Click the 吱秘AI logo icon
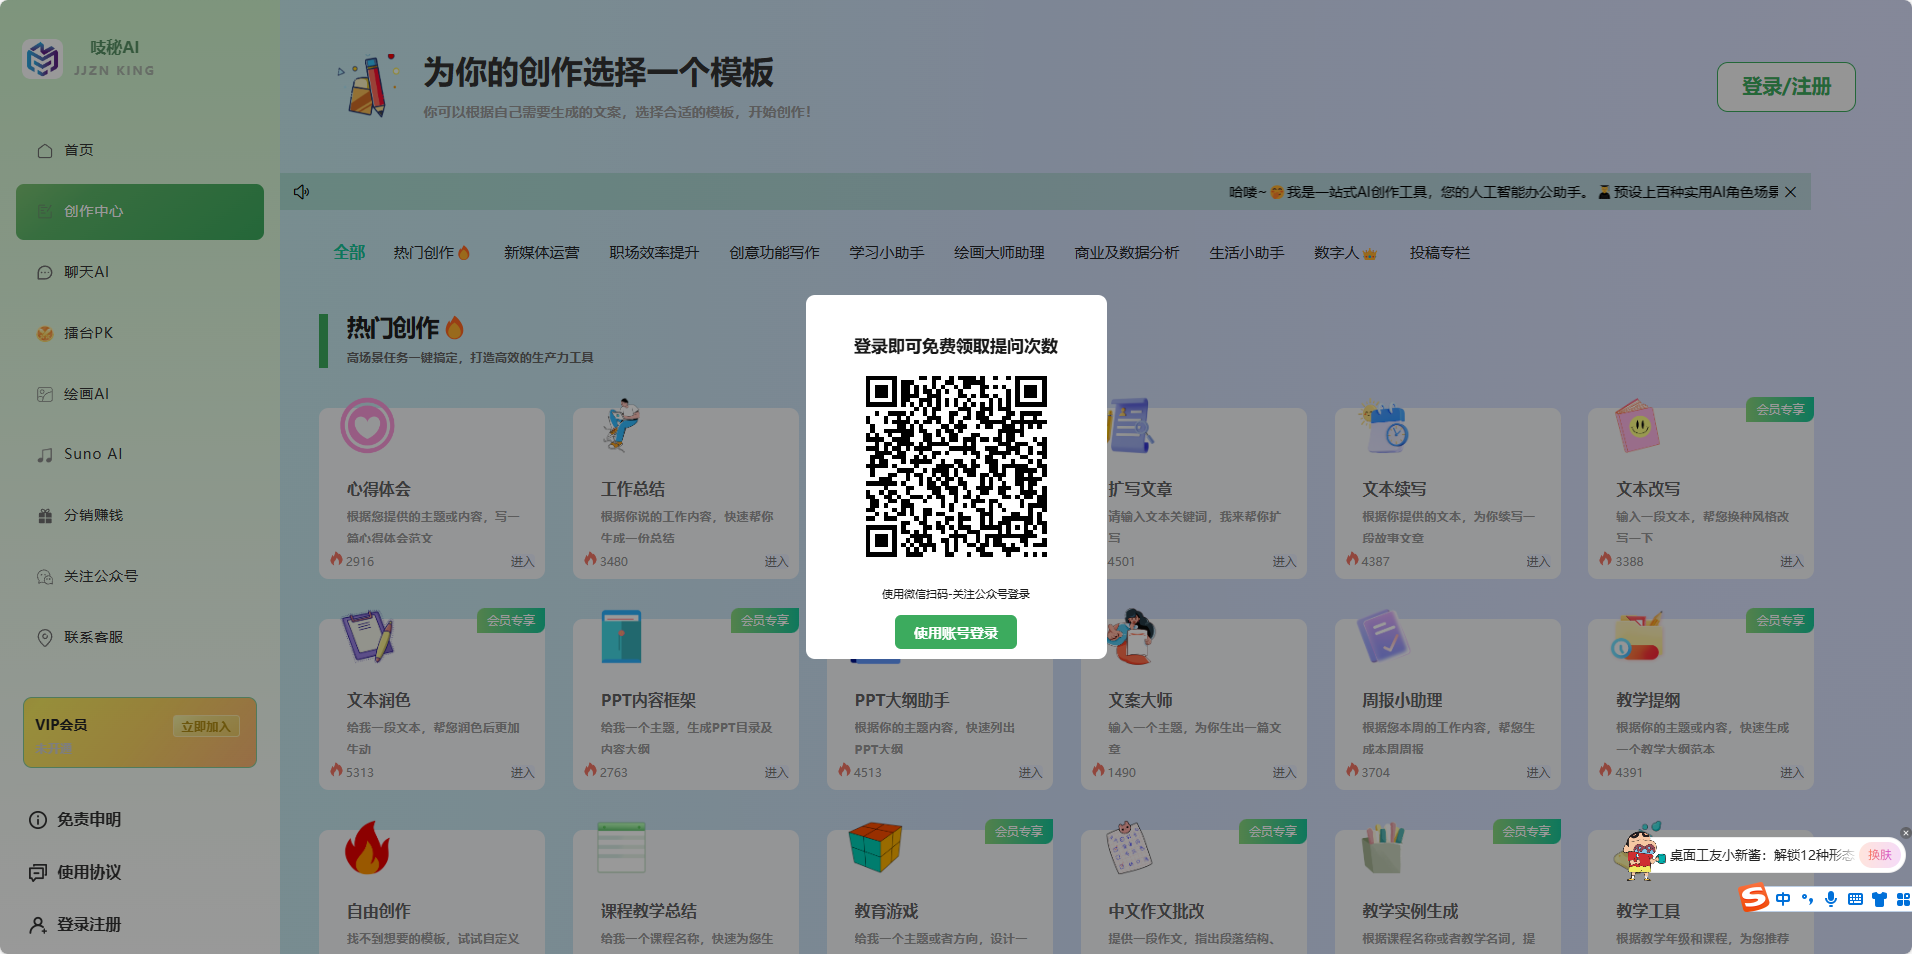Viewport: 1912px width, 954px height. click(x=43, y=59)
